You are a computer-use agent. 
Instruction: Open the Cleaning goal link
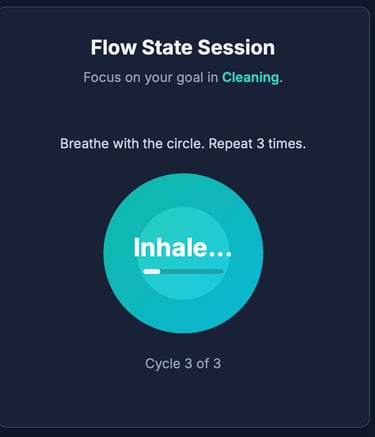pos(251,78)
